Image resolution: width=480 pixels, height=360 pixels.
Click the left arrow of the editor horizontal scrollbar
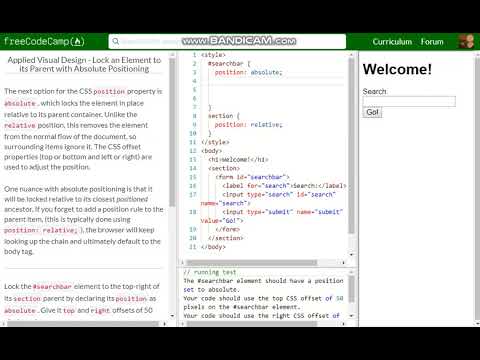182,263
